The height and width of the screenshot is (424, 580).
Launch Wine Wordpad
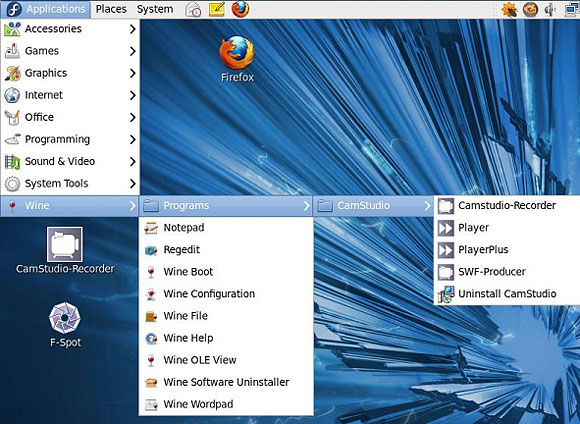click(x=226, y=404)
